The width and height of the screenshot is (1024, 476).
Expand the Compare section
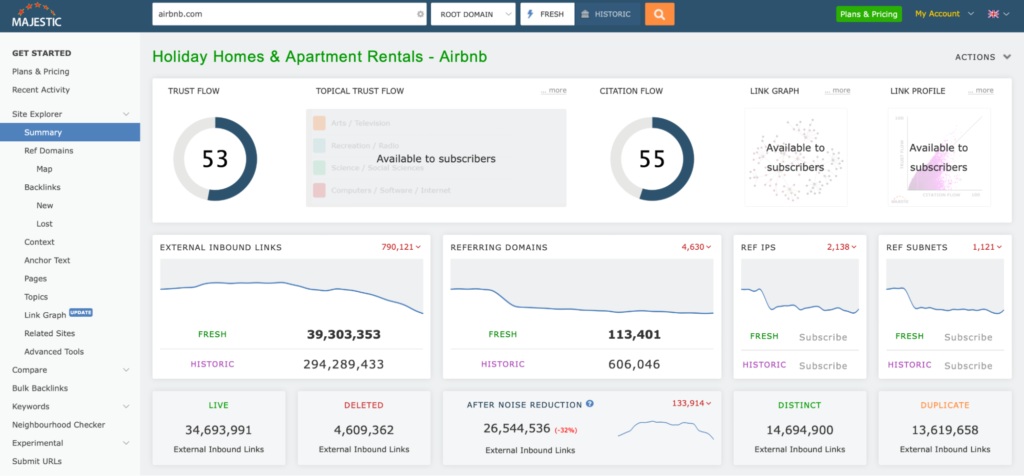[126, 370]
